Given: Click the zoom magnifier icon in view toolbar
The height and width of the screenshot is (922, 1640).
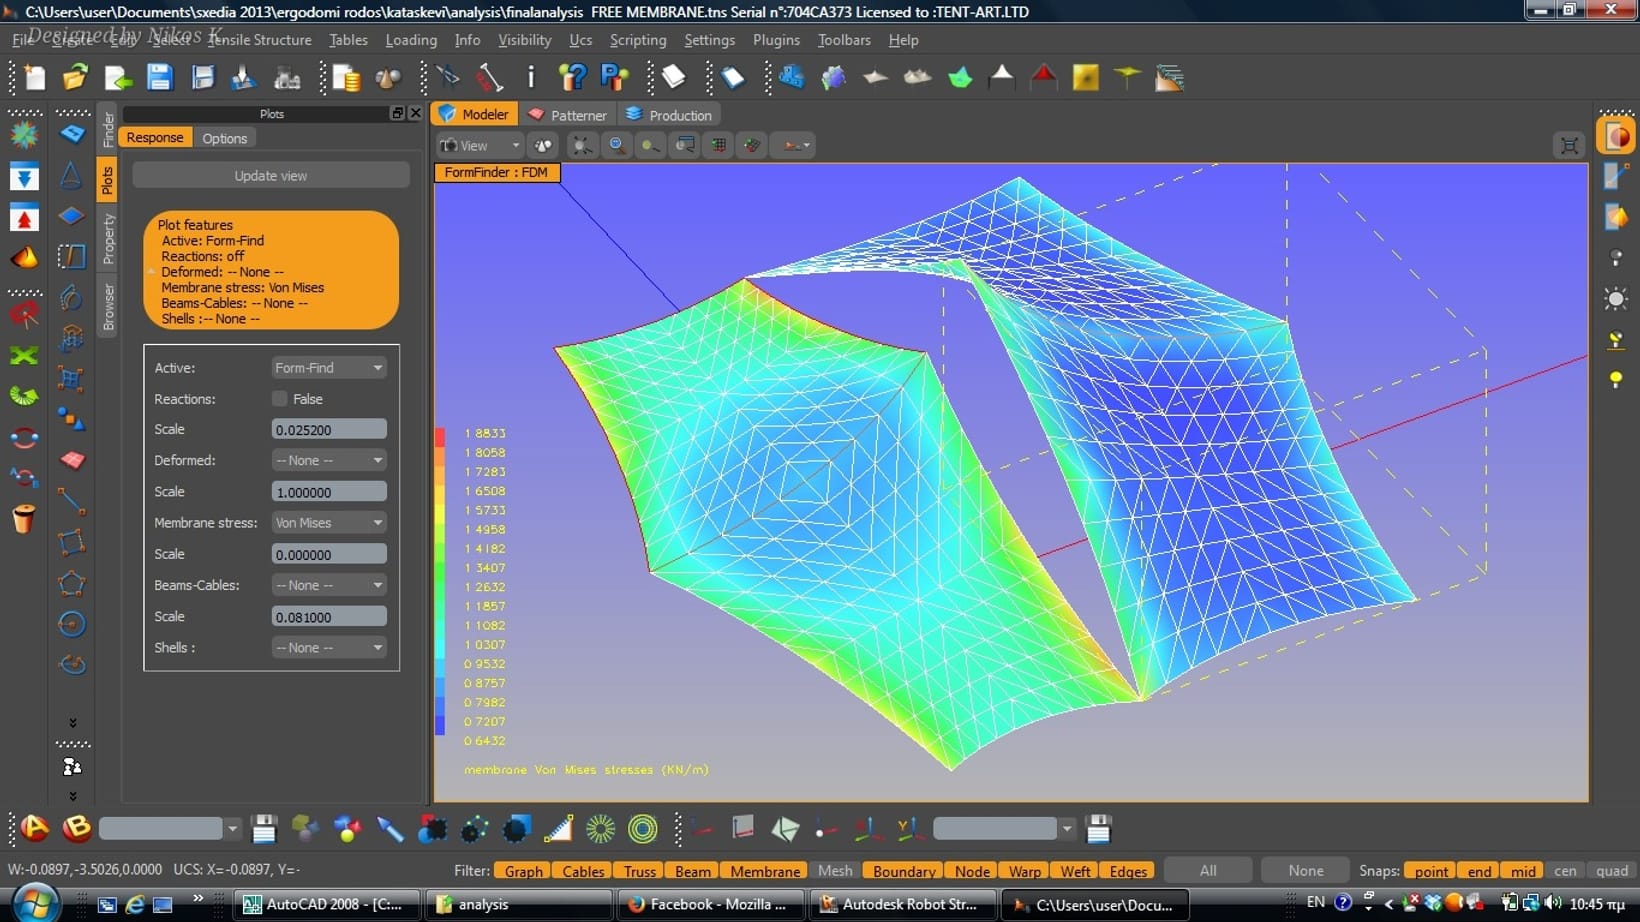Looking at the screenshot, I should point(617,146).
